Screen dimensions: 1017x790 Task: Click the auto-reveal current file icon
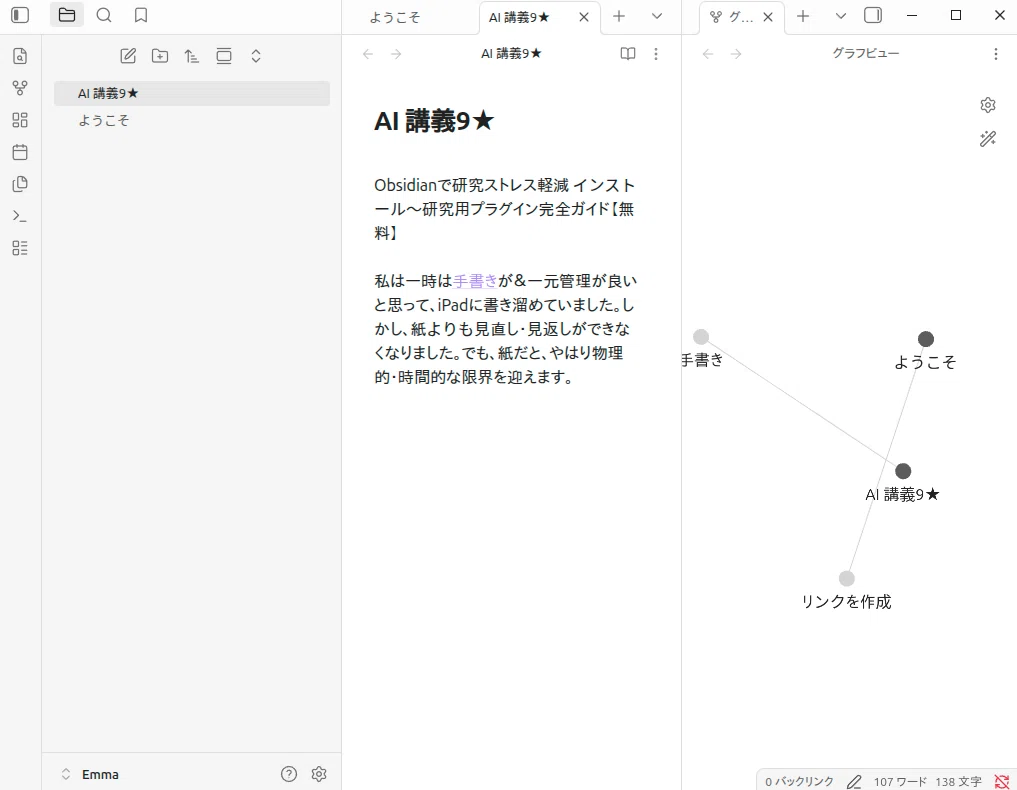224,56
